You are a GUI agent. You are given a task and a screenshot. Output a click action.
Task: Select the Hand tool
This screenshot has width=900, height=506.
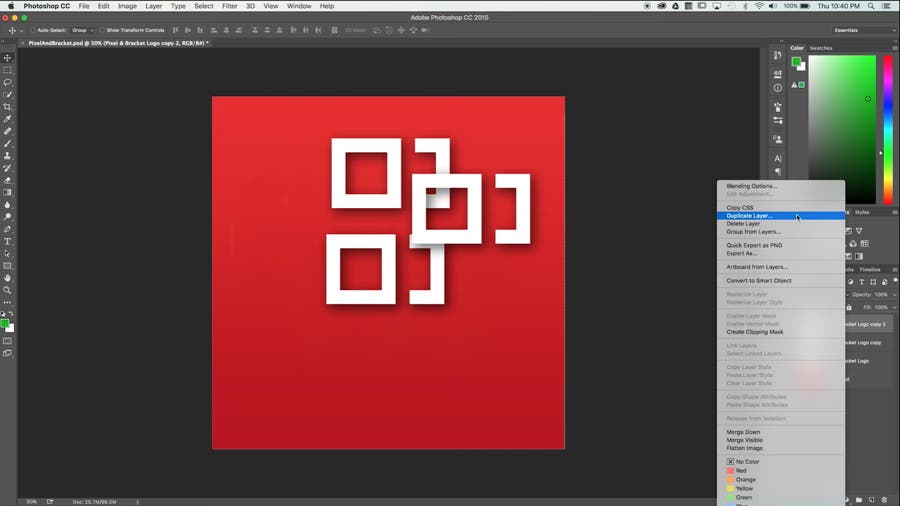7,278
